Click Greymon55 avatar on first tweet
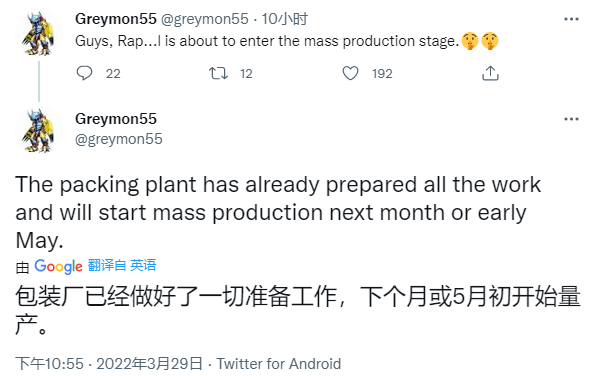The width and height of the screenshot is (591, 376). point(38,34)
